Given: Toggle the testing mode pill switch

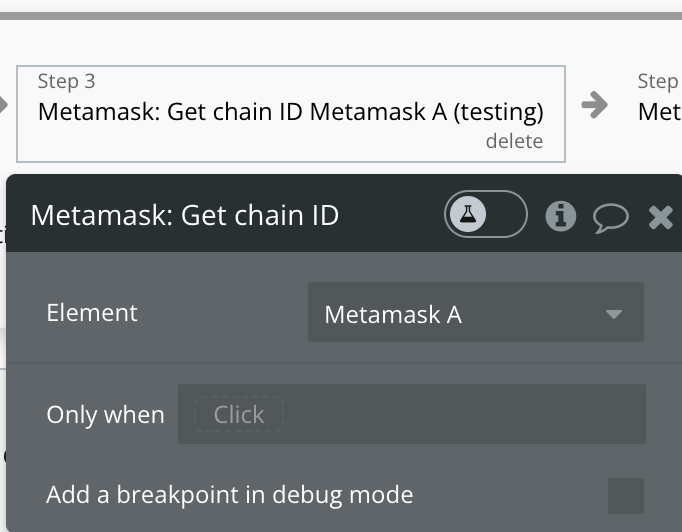Looking at the screenshot, I should click(486, 214).
